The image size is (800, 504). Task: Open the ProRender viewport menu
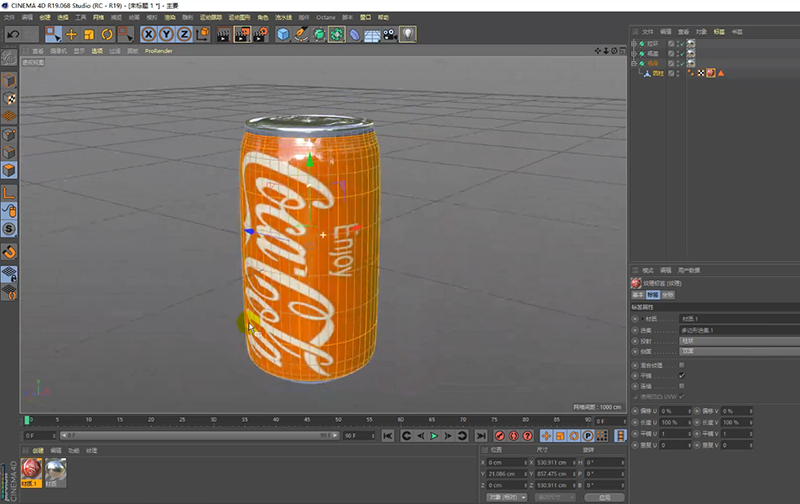click(x=159, y=51)
